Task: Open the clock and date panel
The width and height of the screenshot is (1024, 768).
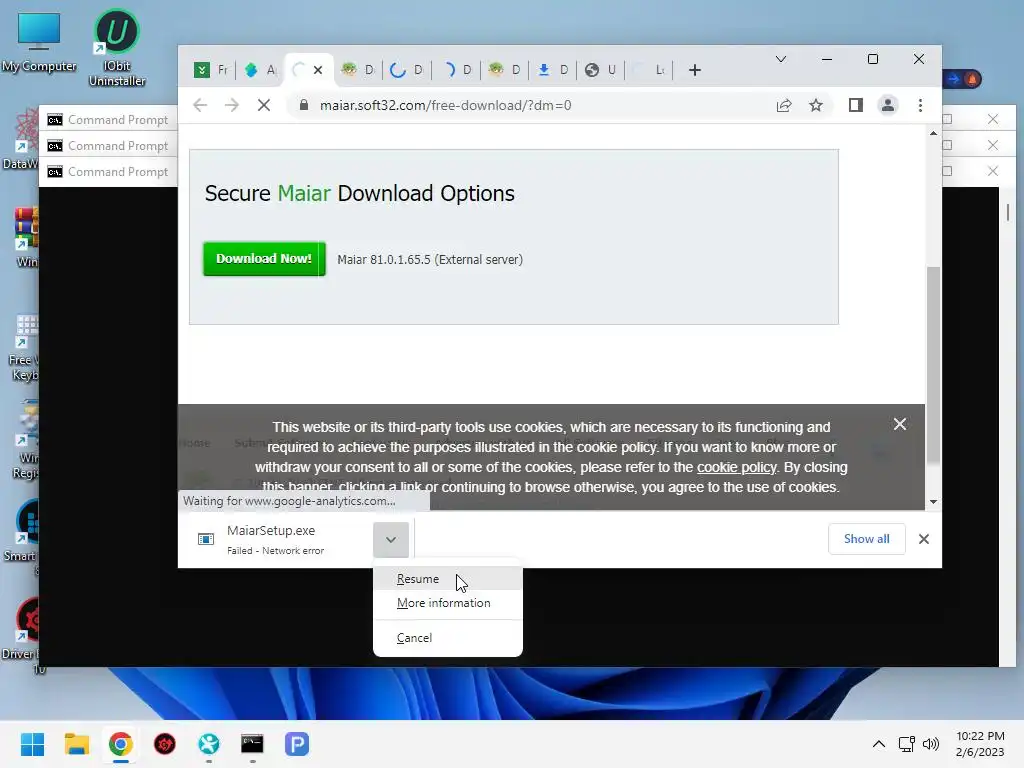Action: (x=980, y=744)
